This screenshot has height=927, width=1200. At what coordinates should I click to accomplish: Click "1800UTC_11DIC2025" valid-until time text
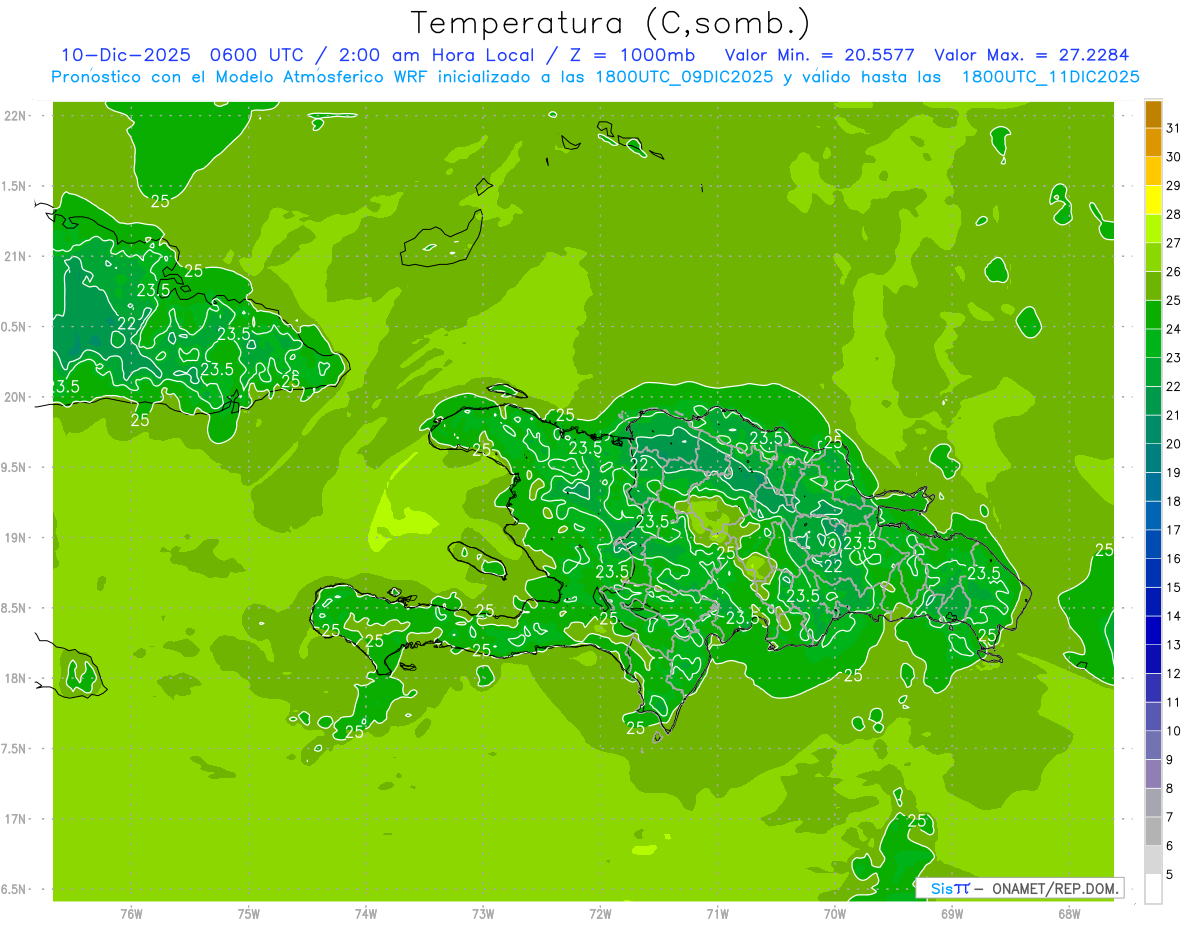pos(1050,77)
